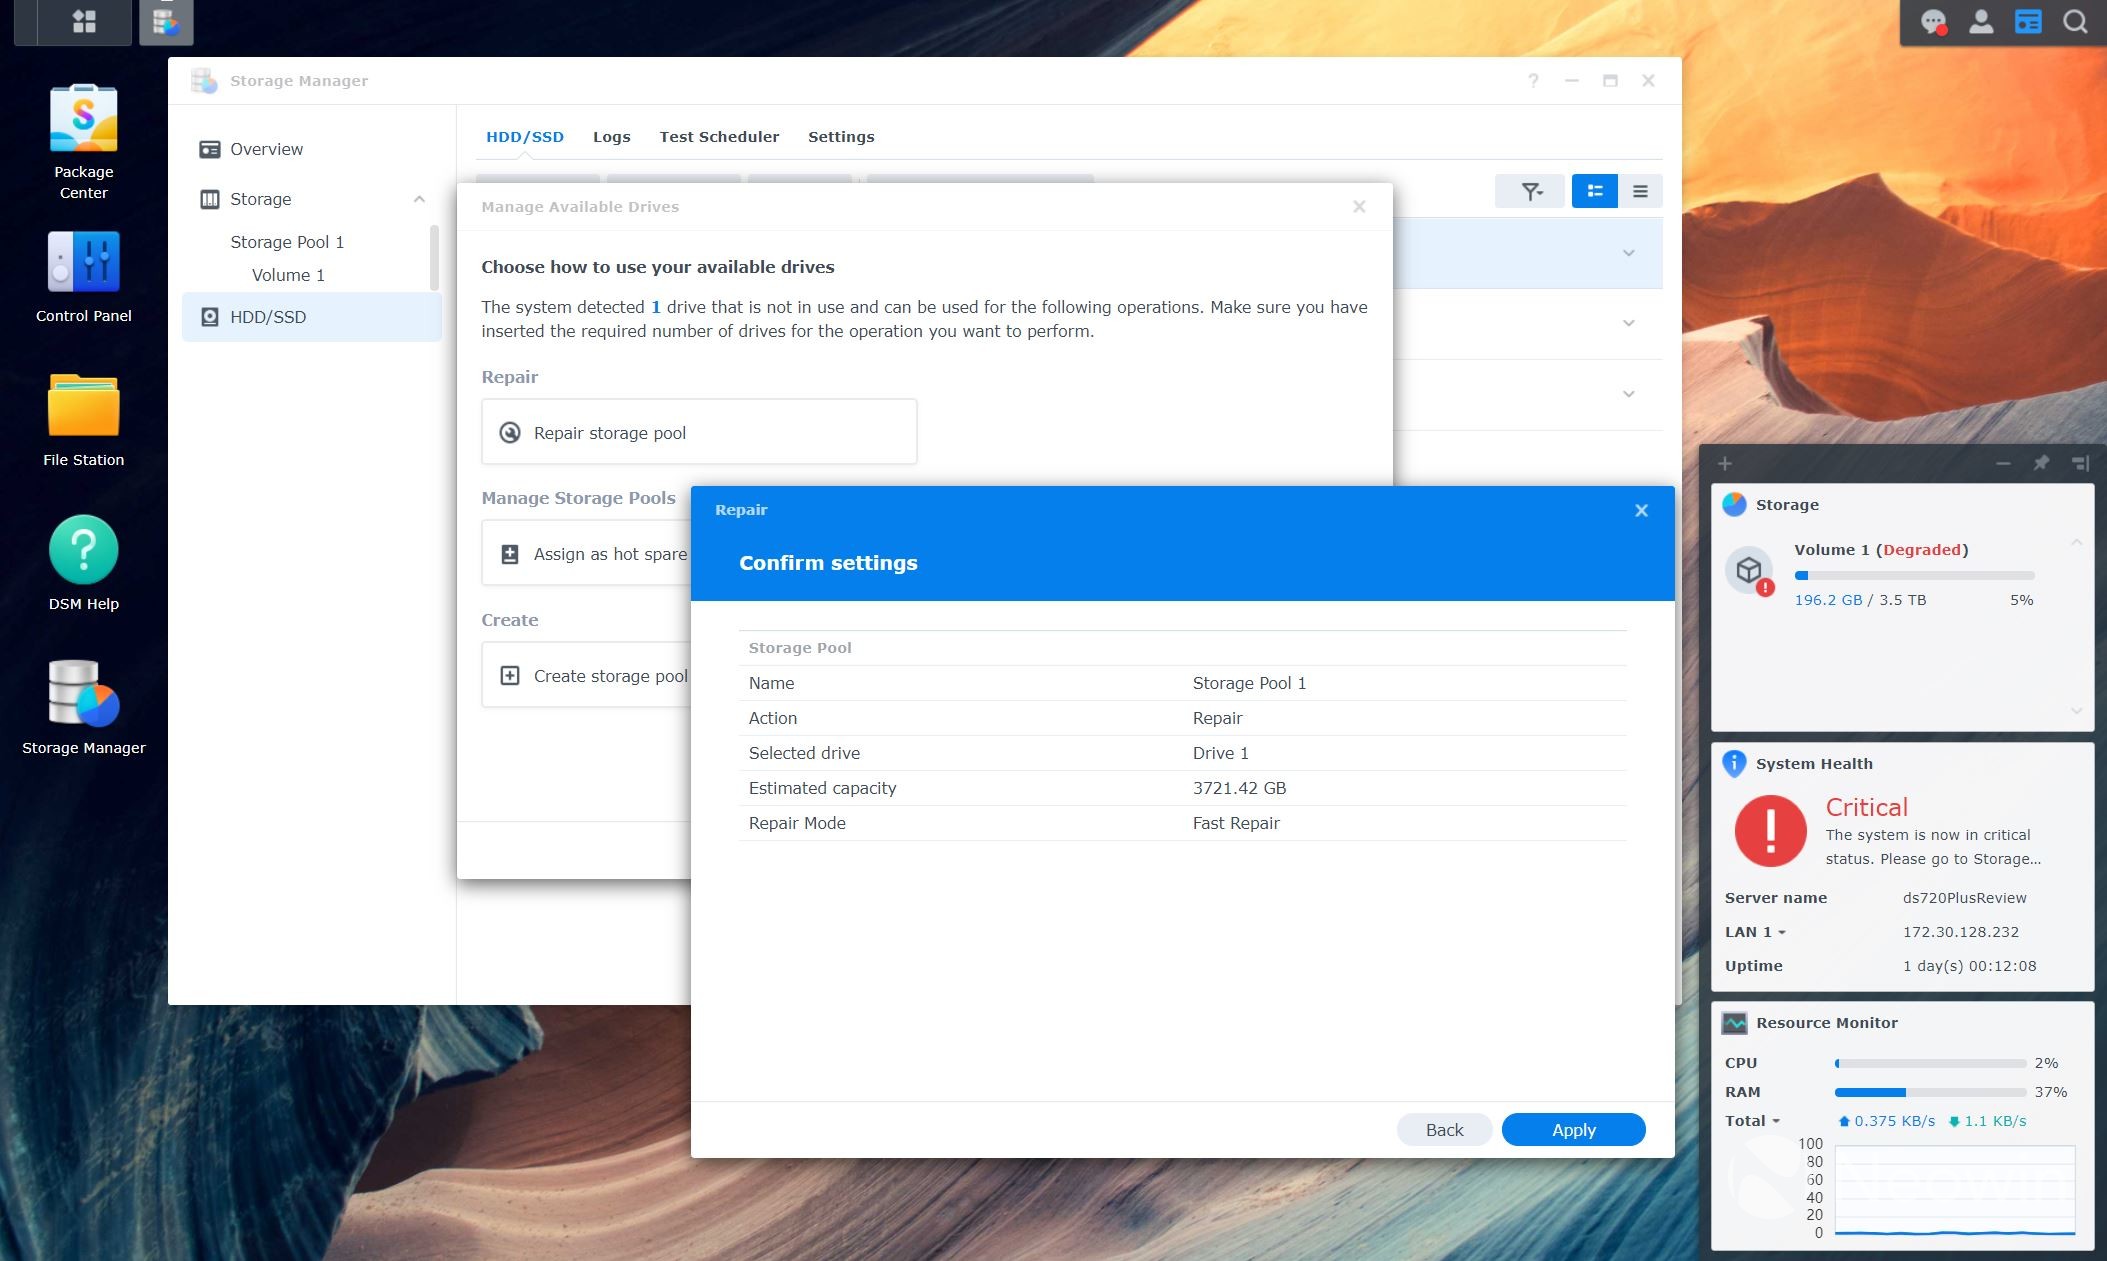Collapse the Storage tree in the sidebar

(419, 198)
